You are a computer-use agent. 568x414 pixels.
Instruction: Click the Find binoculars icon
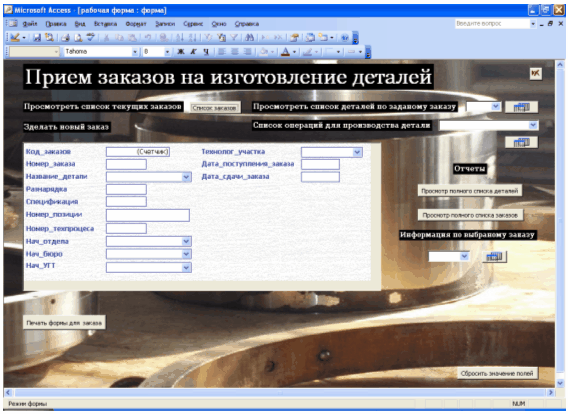coord(249,37)
